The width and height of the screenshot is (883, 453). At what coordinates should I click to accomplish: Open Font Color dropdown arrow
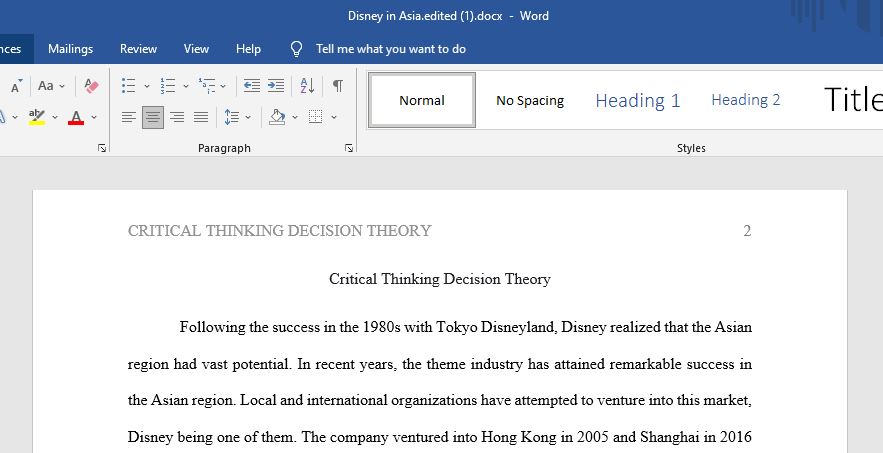click(93, 117)
